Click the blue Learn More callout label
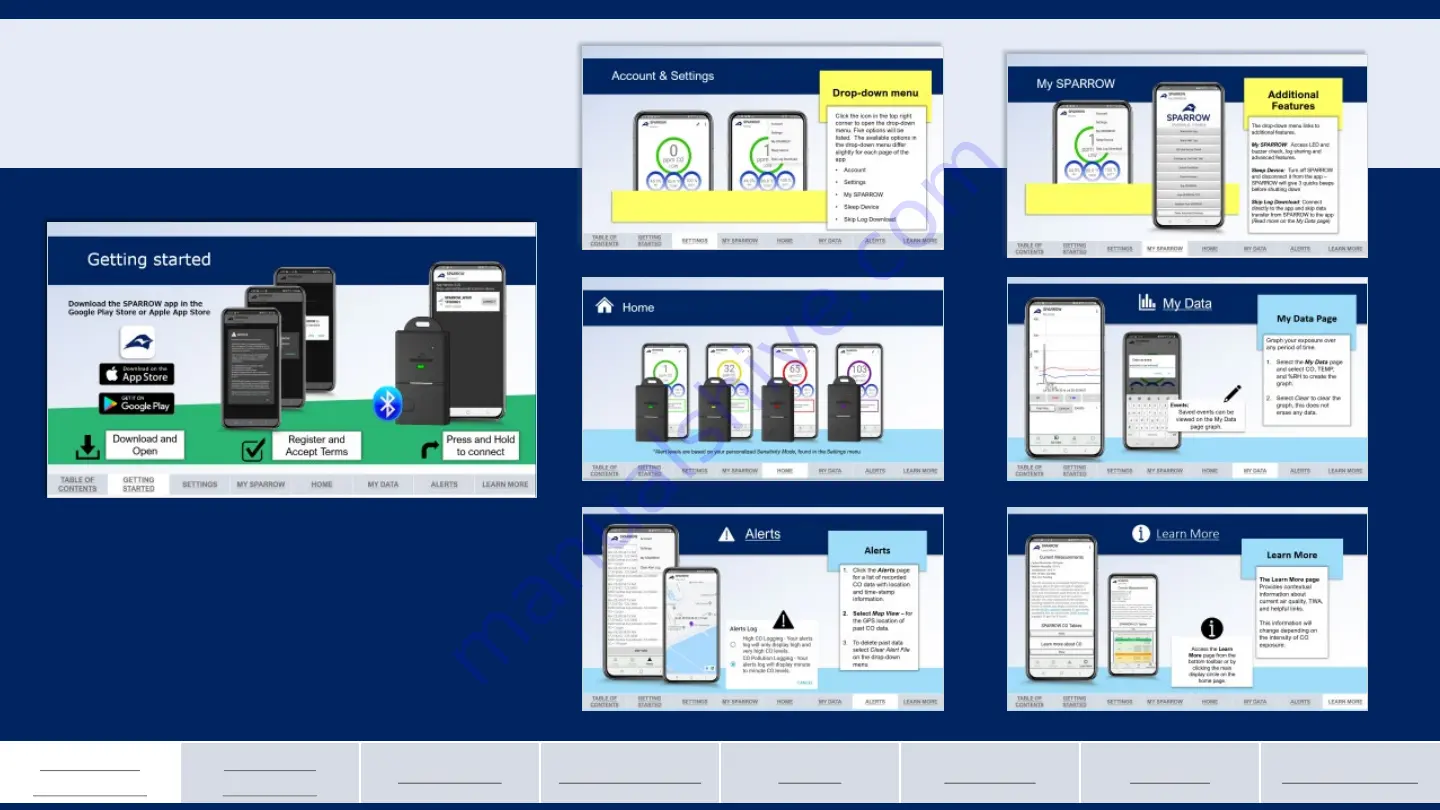 pos(1291,555)
